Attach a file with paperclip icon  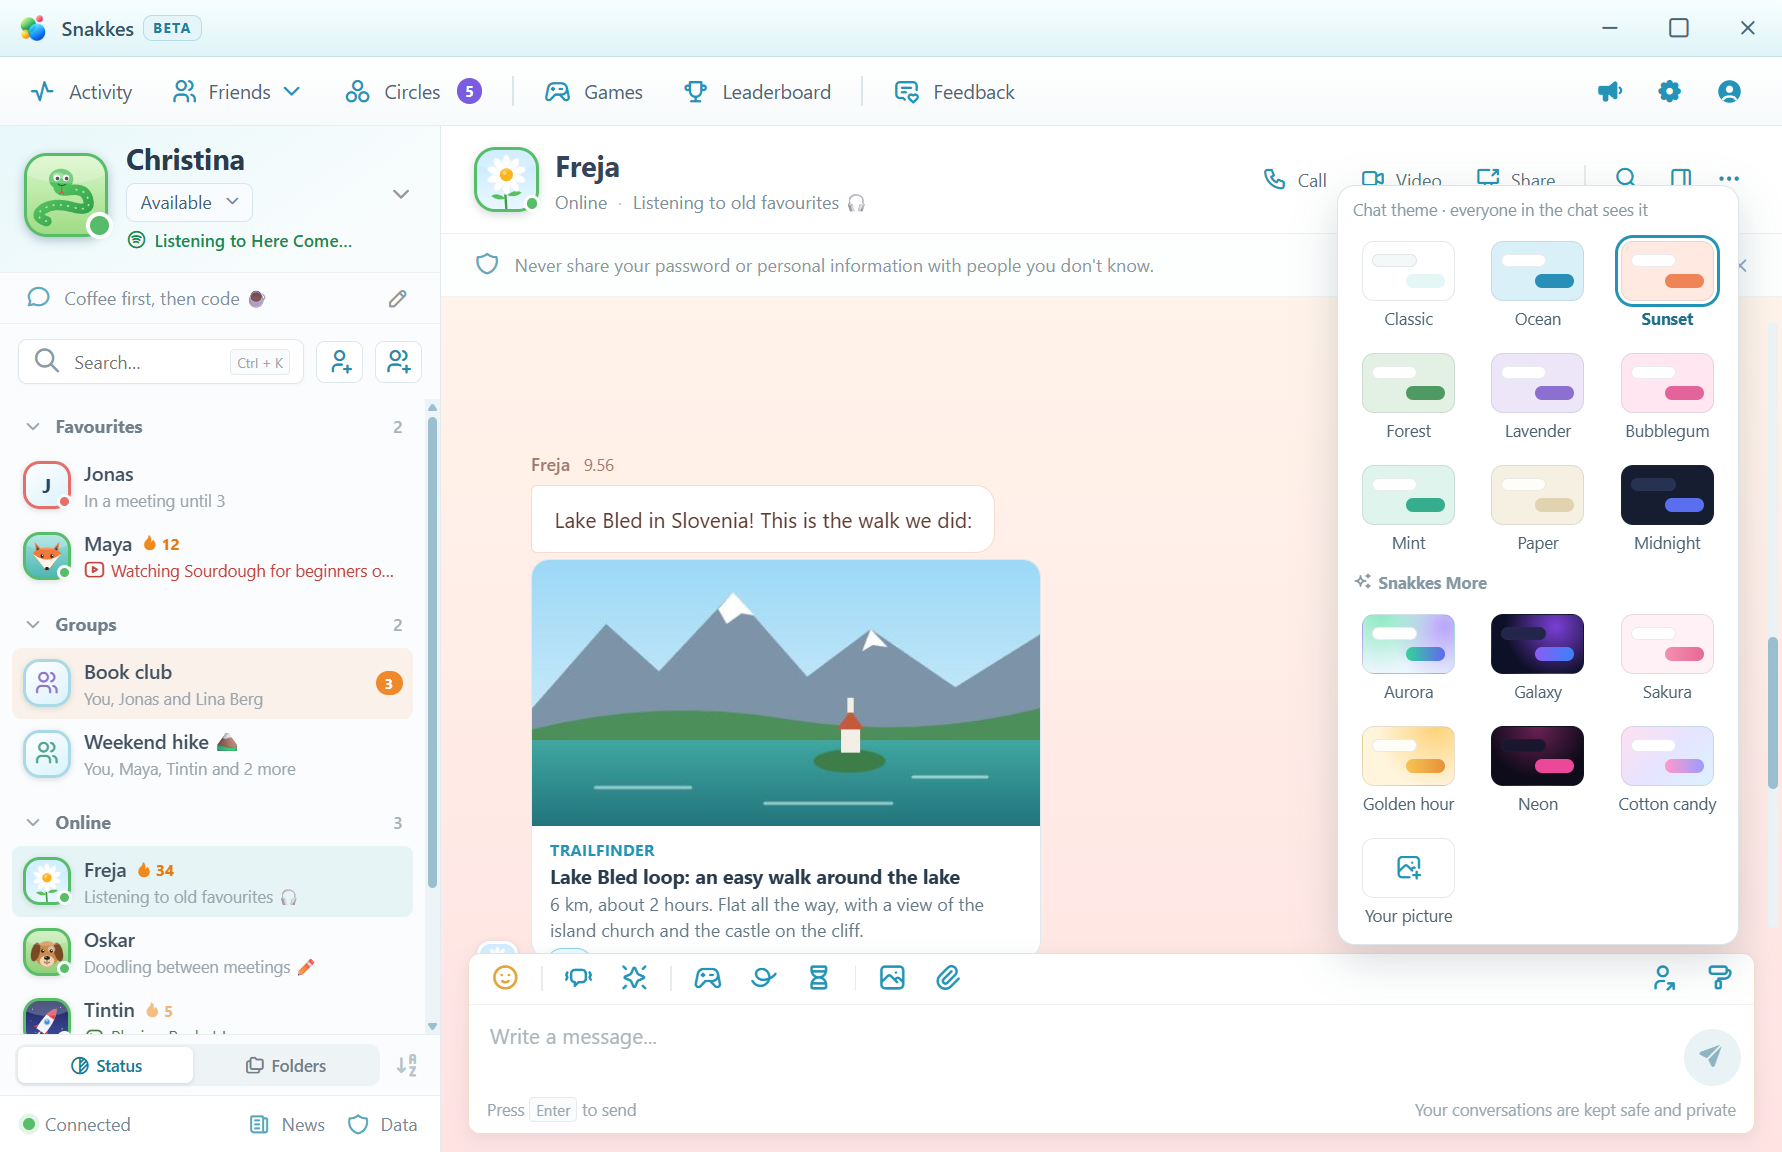click(x=948, y=978)
